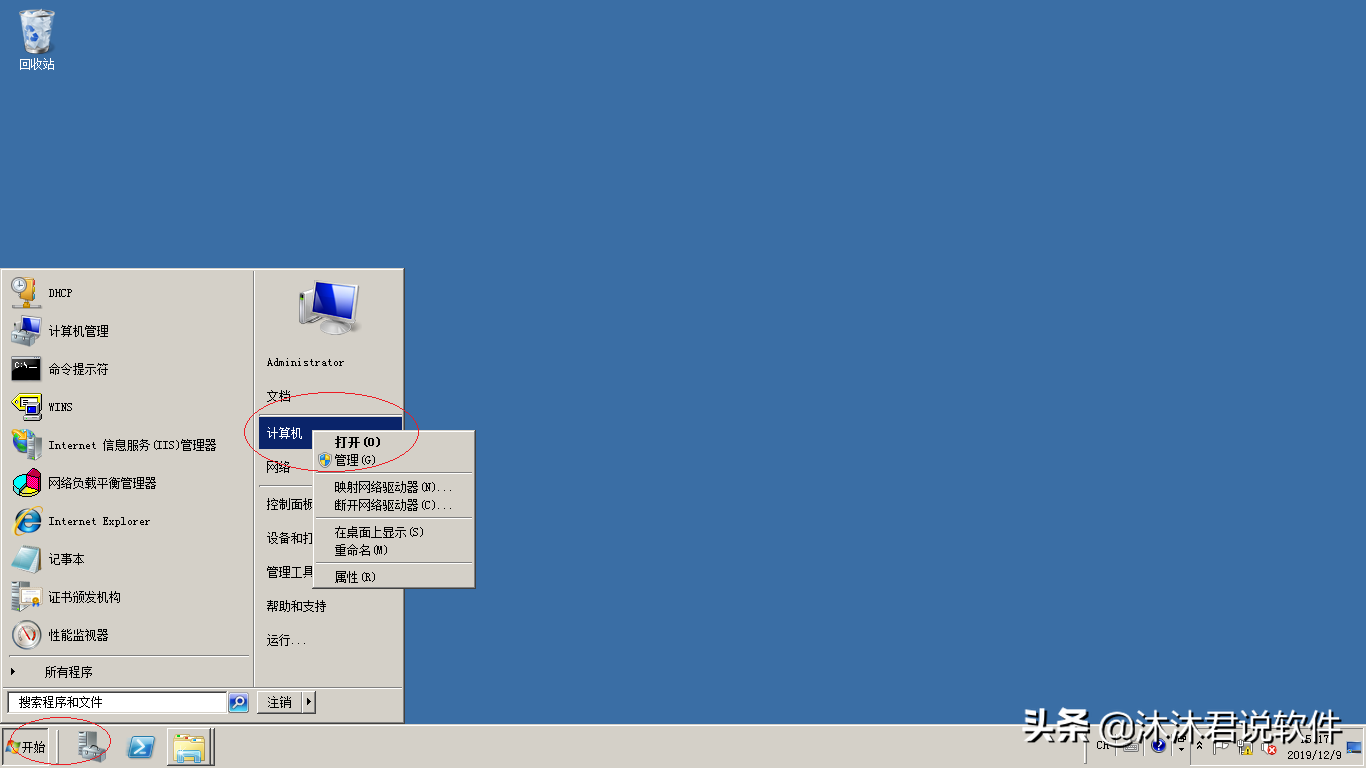Launch 计算机管理 (Computer Management)
The height and width of the screenshot is (768, 1366).
[x=80, y=330]
